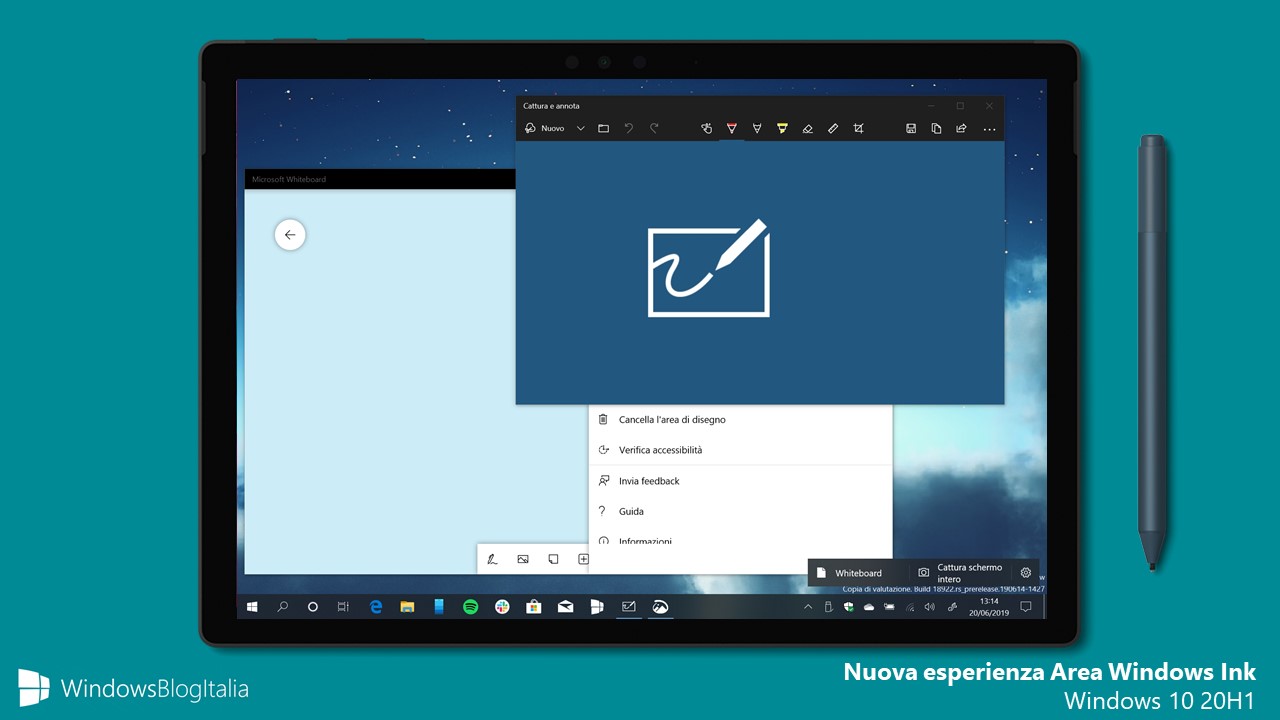Screen dimensions: 1280x720
Task: Toggle the ruler tool
Action: 833,128
